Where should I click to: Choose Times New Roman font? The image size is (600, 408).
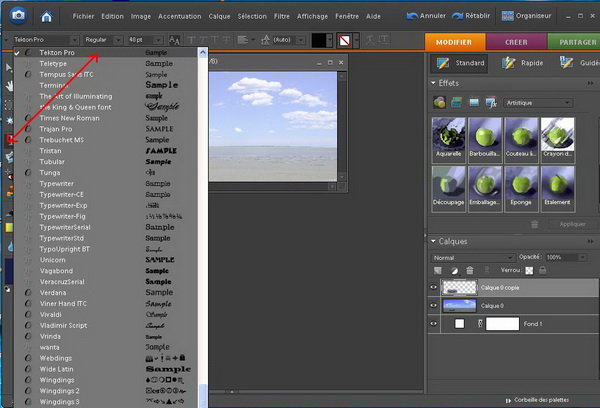[69, 118]
